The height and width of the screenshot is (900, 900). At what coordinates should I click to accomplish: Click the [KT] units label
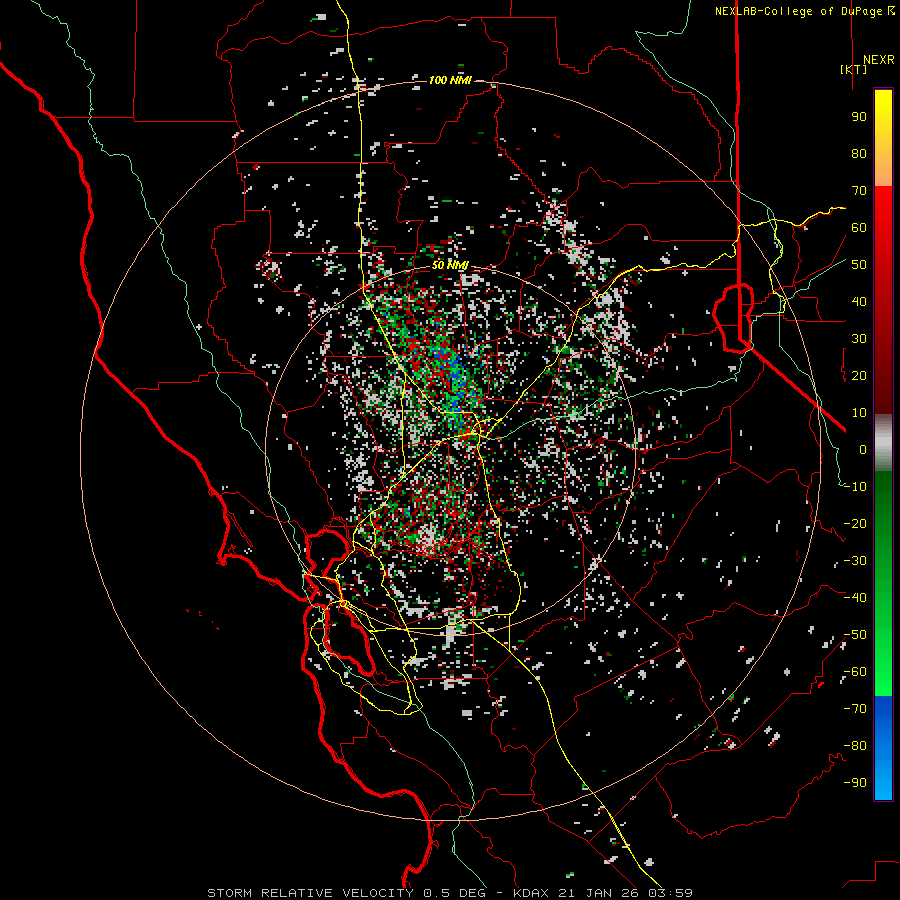pos(854,69)
